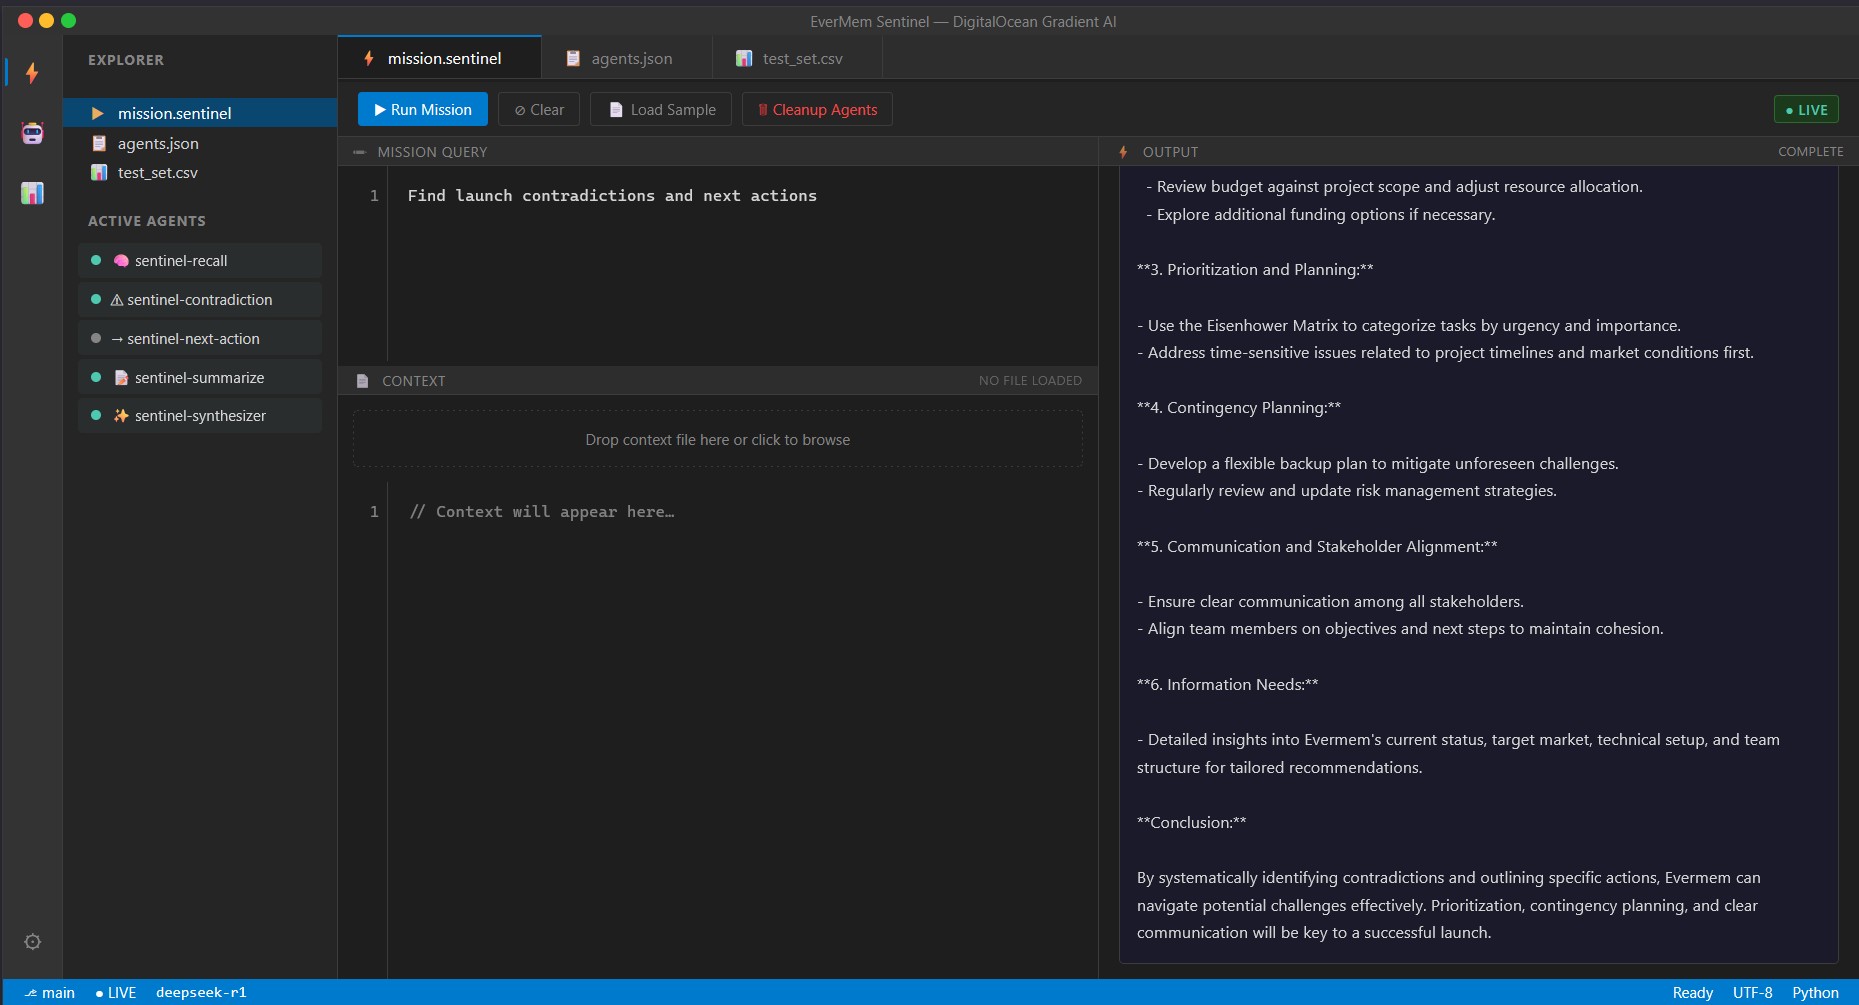Open the bar chart view in the activity bar

33,193
